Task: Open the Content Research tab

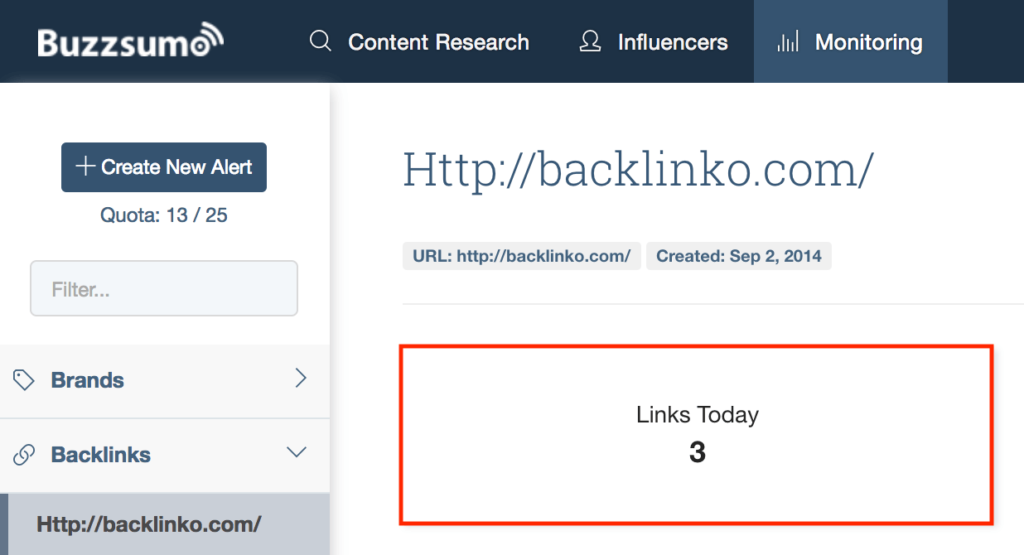Action: (438, 42)
